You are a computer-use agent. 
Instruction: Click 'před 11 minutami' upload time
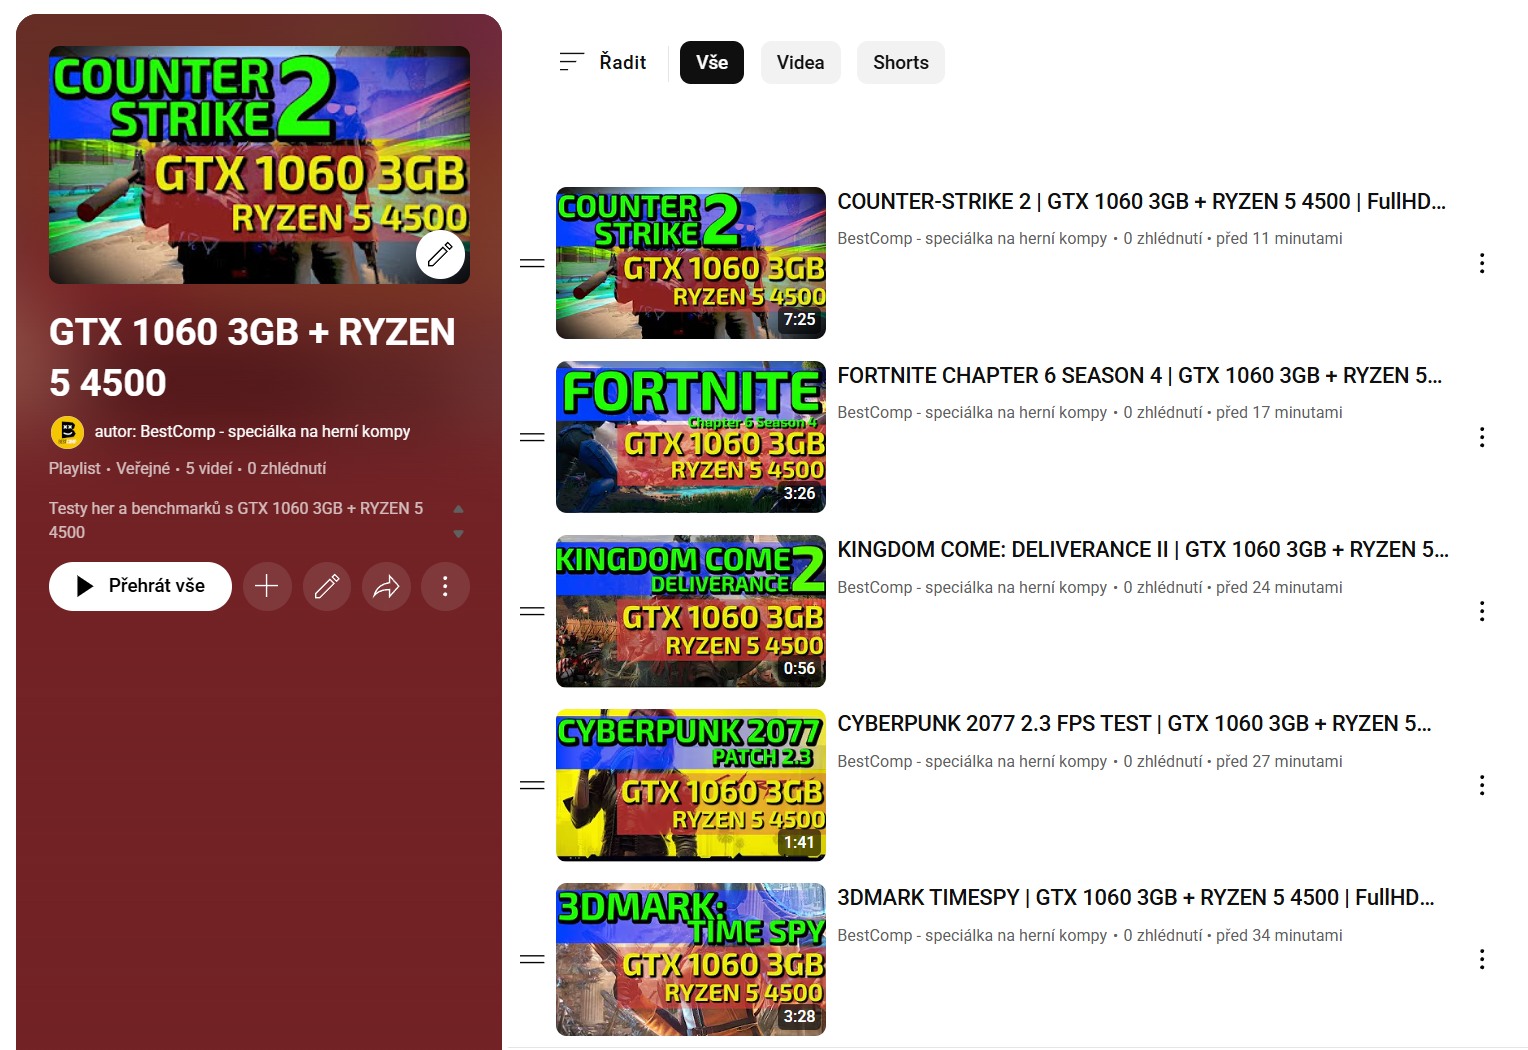click(x=1279, y=239)
